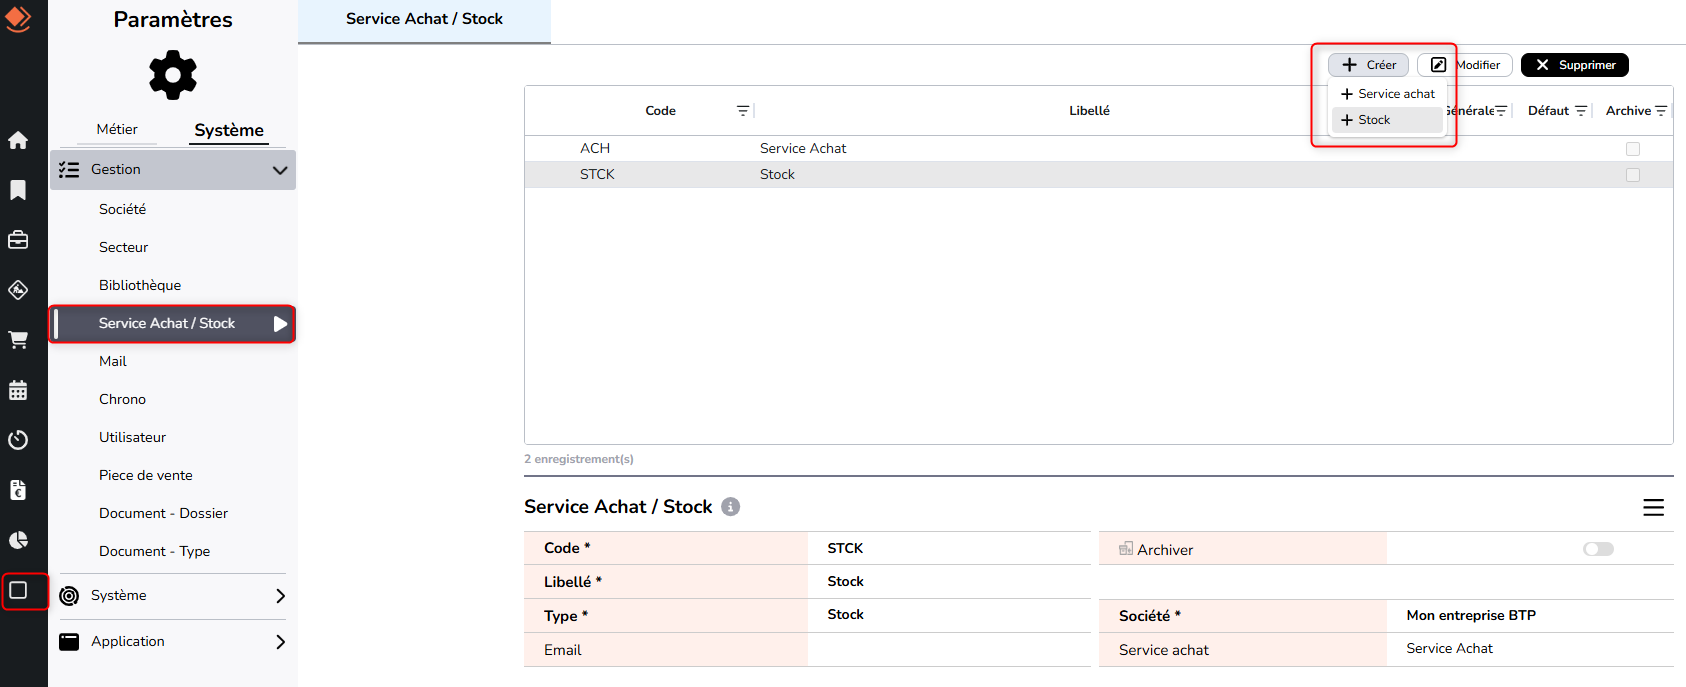Open the shopping cart icon in sidebar
Image resolution: width=1686 pixels, height=687 pixels.
pos(18,340)
